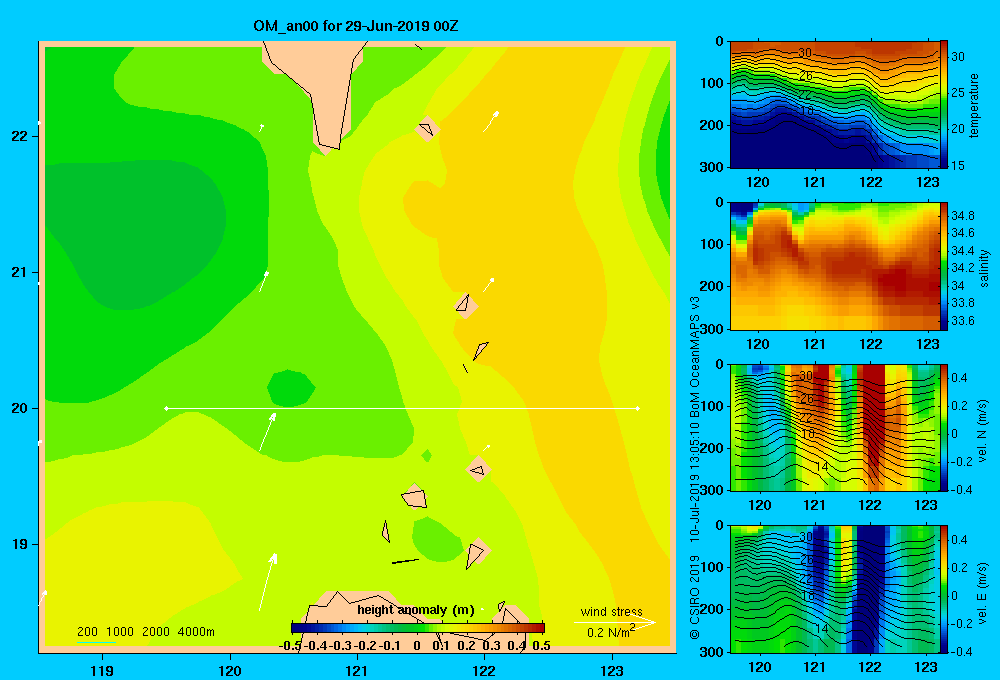1000x680 pixels.
Task: Click latitude label 20 on the main map axis
Action: coord(20,408)
